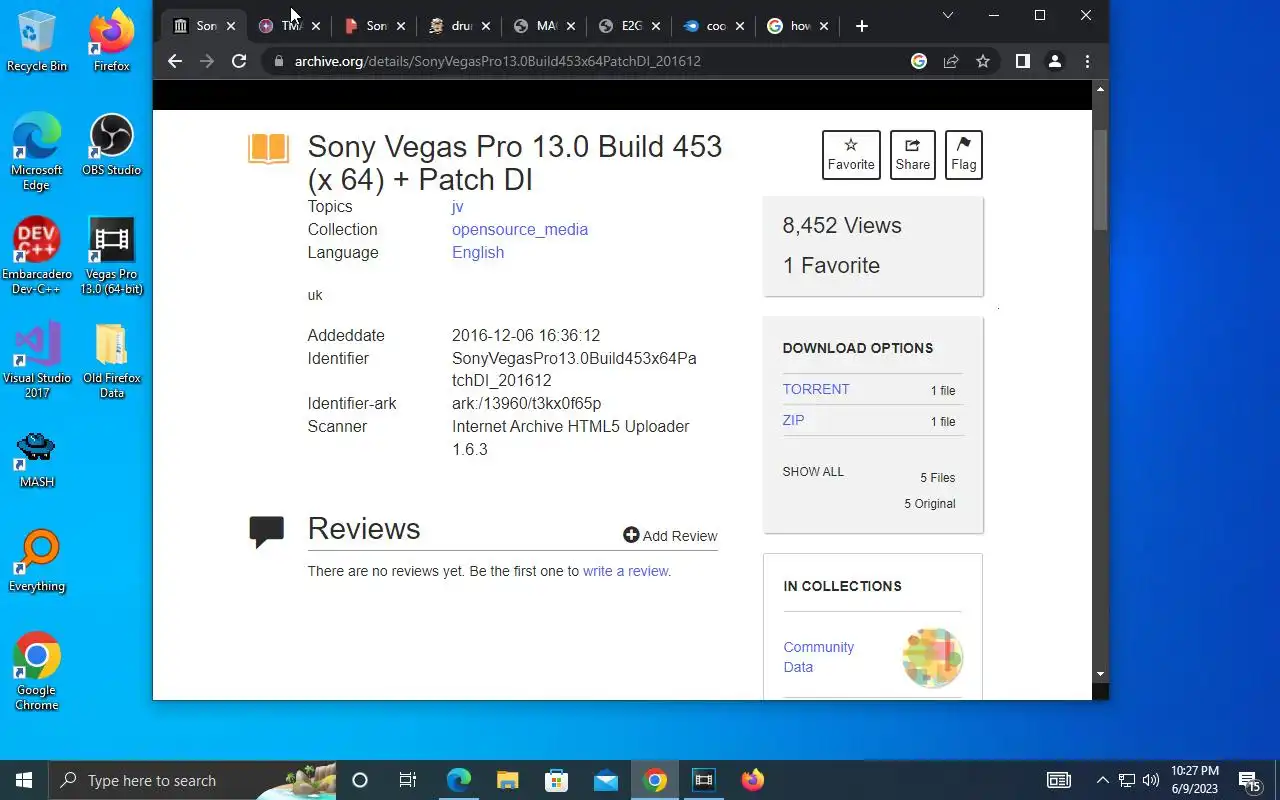
Task: Open Mail app from taskbar
Action: [x=605, y=780]
